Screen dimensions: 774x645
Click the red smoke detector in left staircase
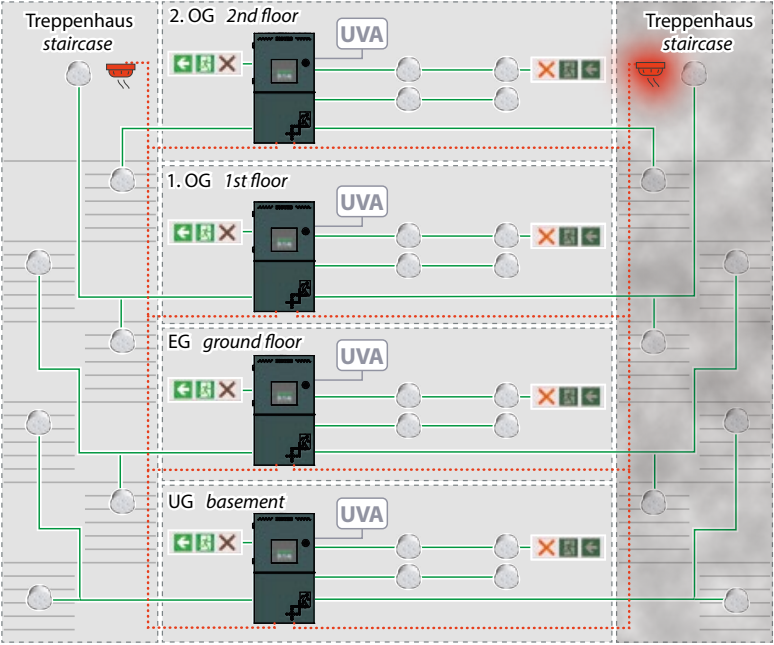[x=119, y=73]
